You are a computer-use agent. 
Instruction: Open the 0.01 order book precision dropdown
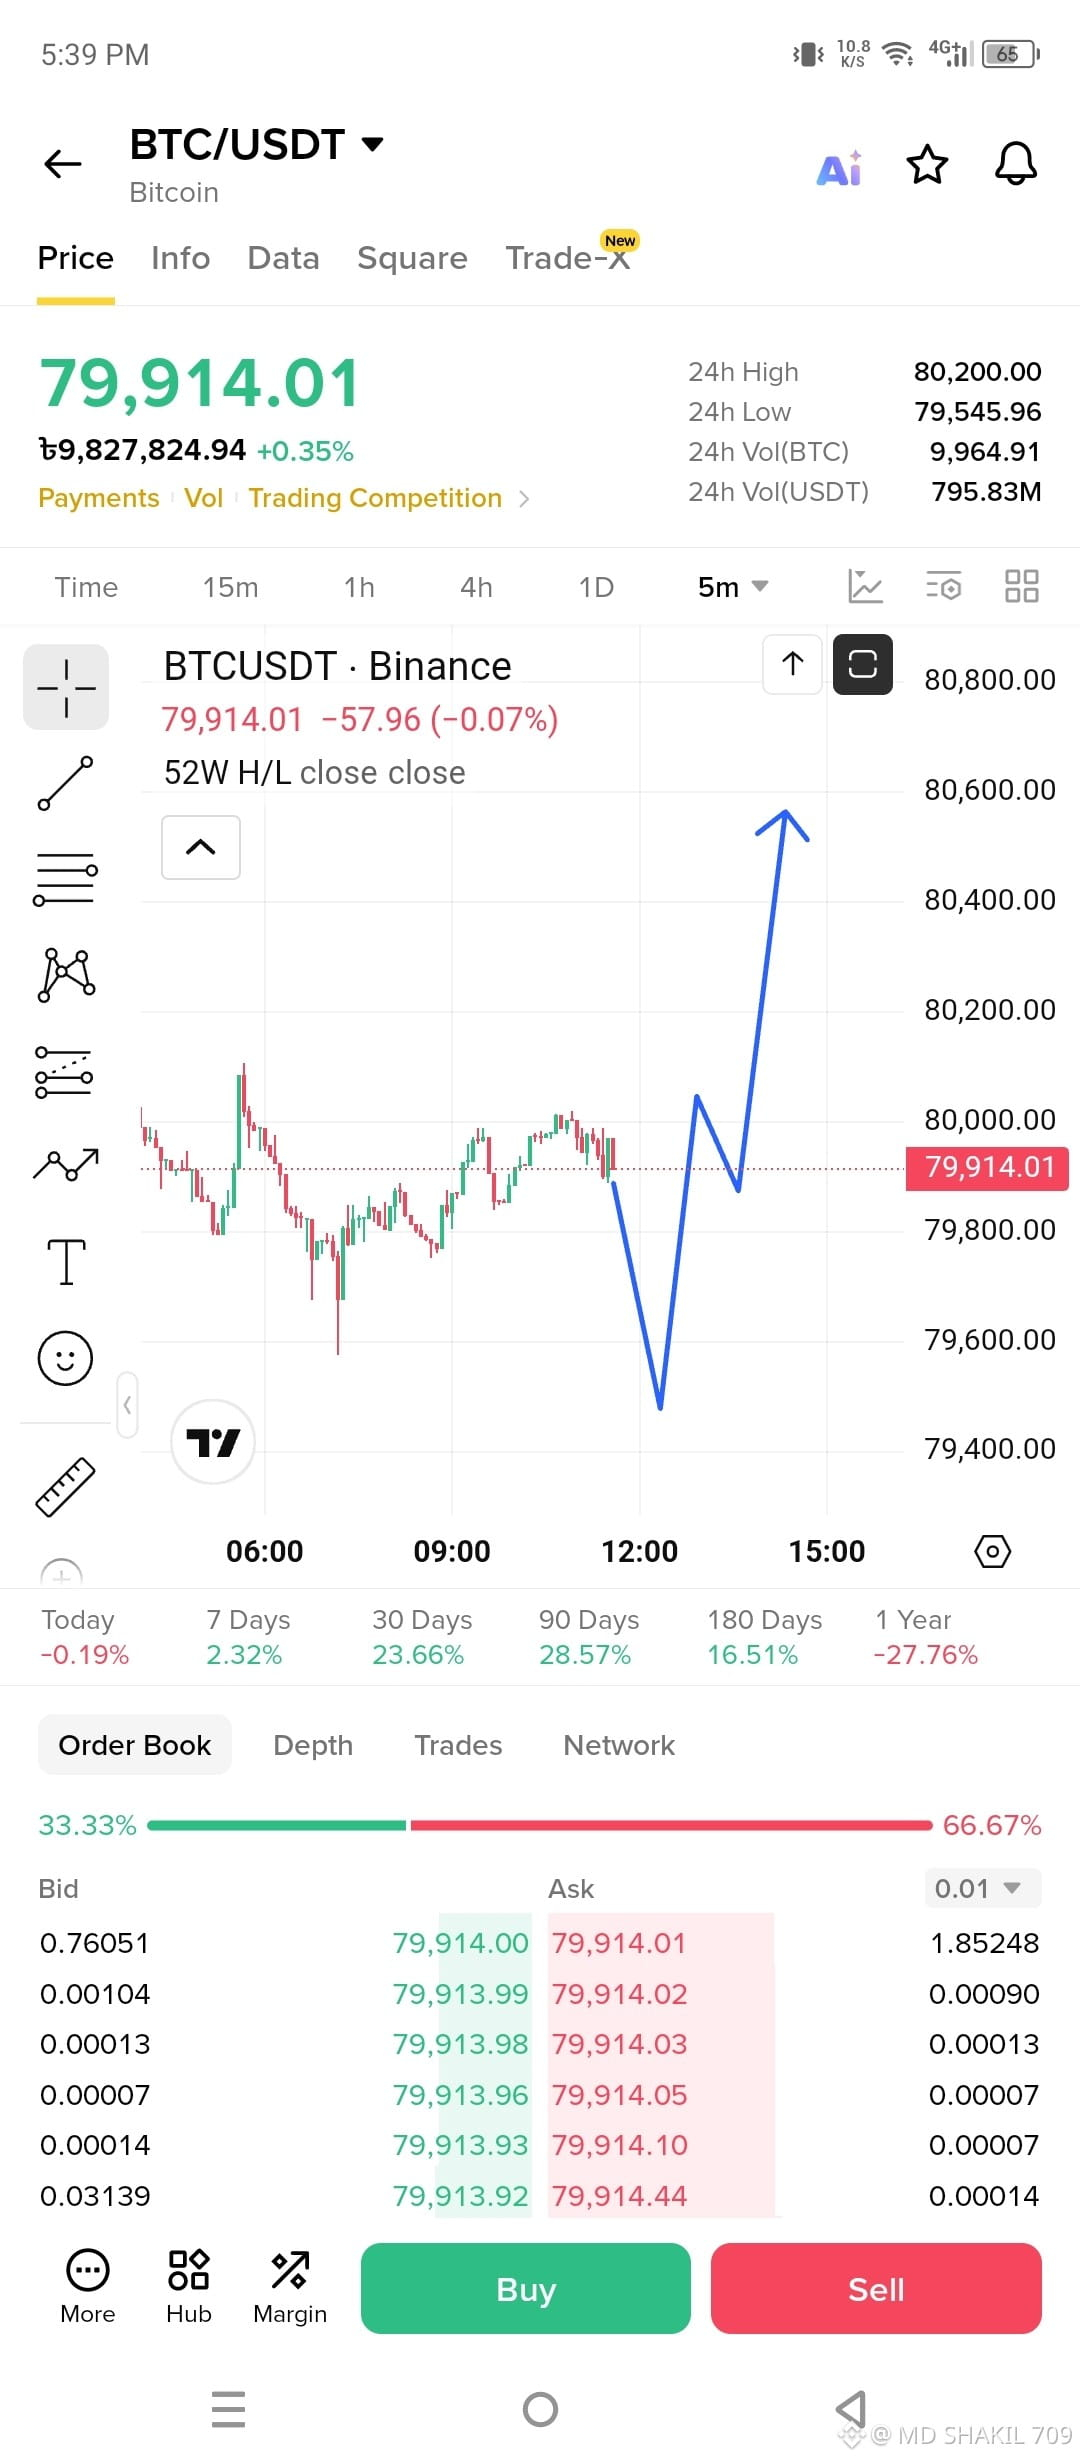pos(983,1888)
